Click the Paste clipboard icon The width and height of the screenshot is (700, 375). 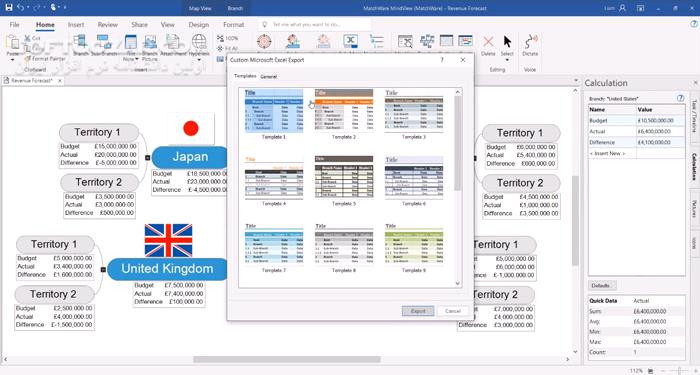pos(12,43)
